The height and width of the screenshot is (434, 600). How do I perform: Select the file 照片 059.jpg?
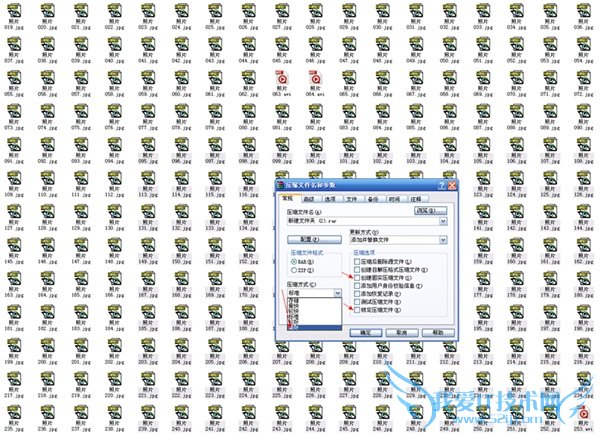pyautogui.click(x=148, y=83)
